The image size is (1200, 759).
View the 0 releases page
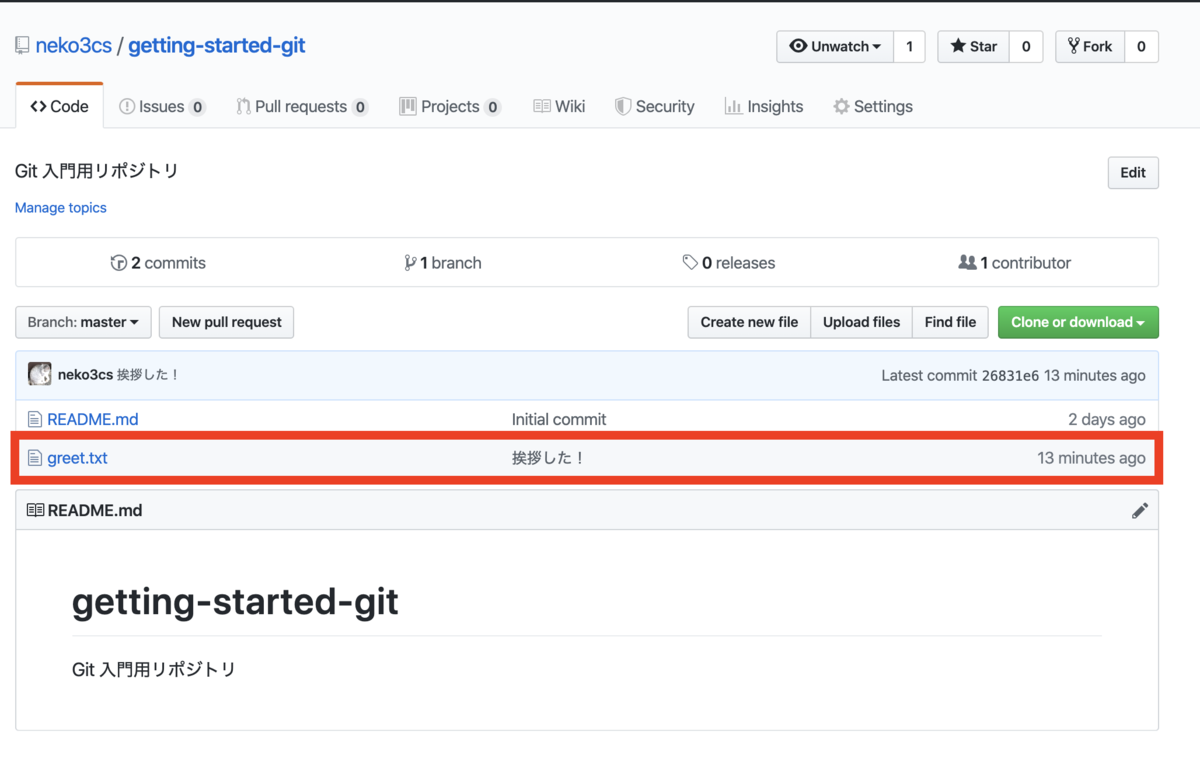[729, 263]
